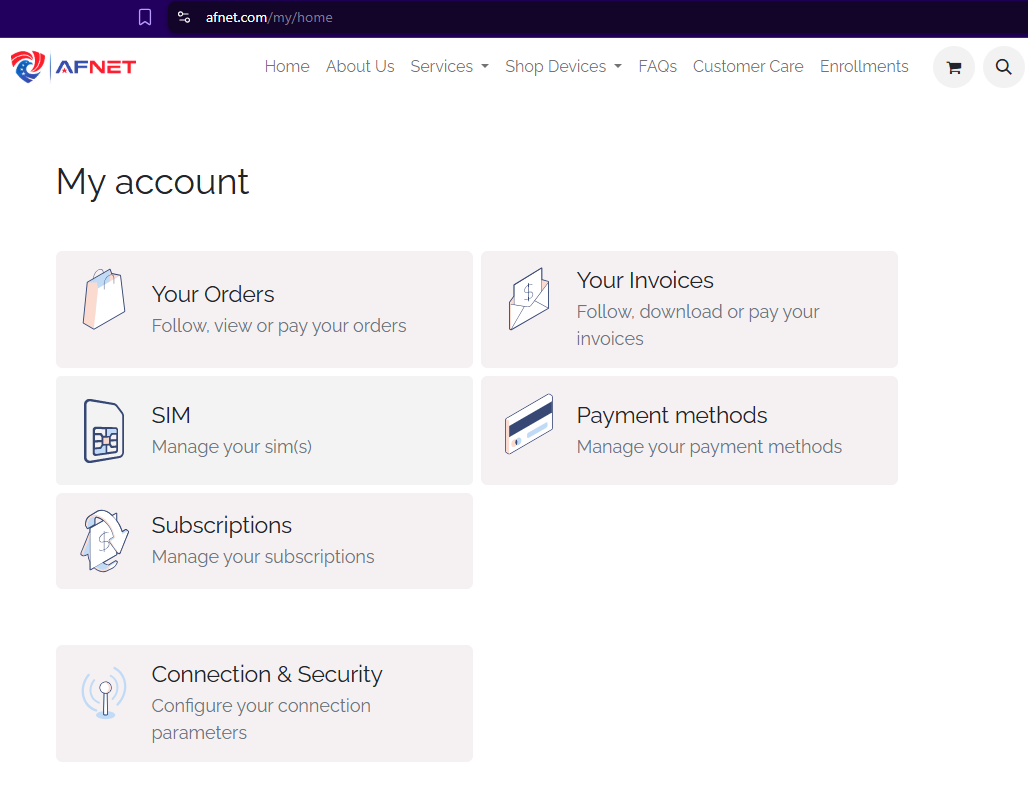Visit the Customer Care page
Image resolution: width=1028 pixels, height=797 pixels.
coord(748,67)
